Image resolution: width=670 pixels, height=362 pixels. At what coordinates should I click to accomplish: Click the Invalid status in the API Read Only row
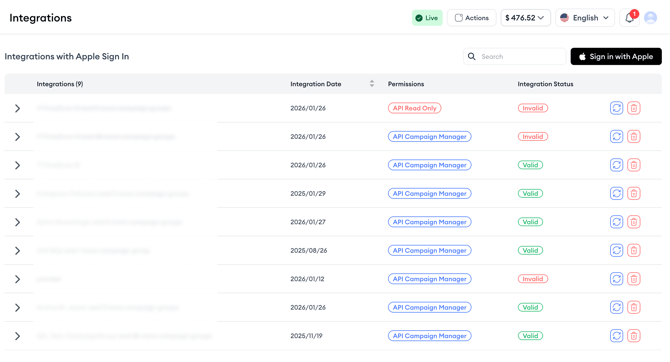pos(533,108)
